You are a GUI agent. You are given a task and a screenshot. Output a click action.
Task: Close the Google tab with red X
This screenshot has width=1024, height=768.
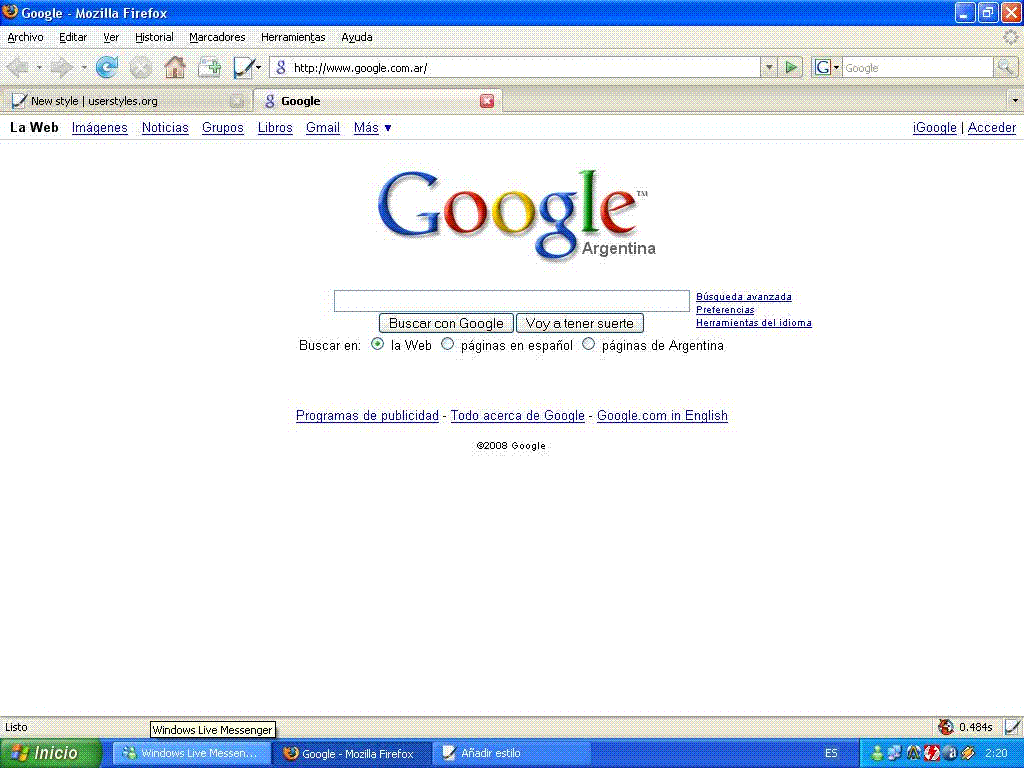click(487, 101)
